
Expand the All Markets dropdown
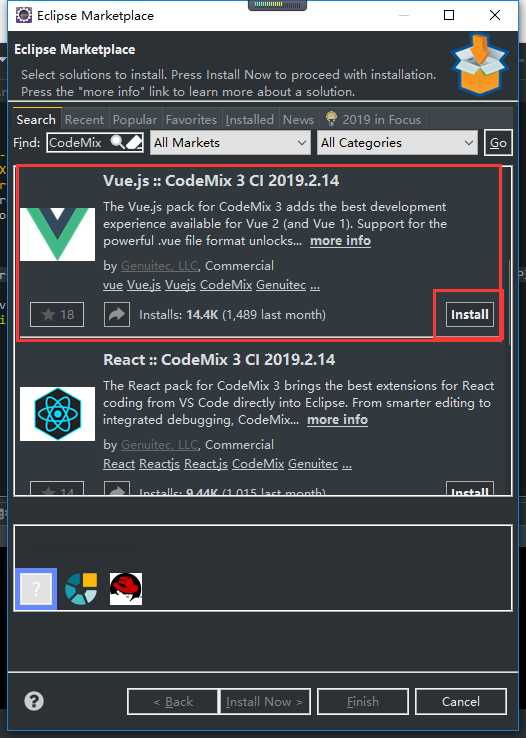coord(230,143)
